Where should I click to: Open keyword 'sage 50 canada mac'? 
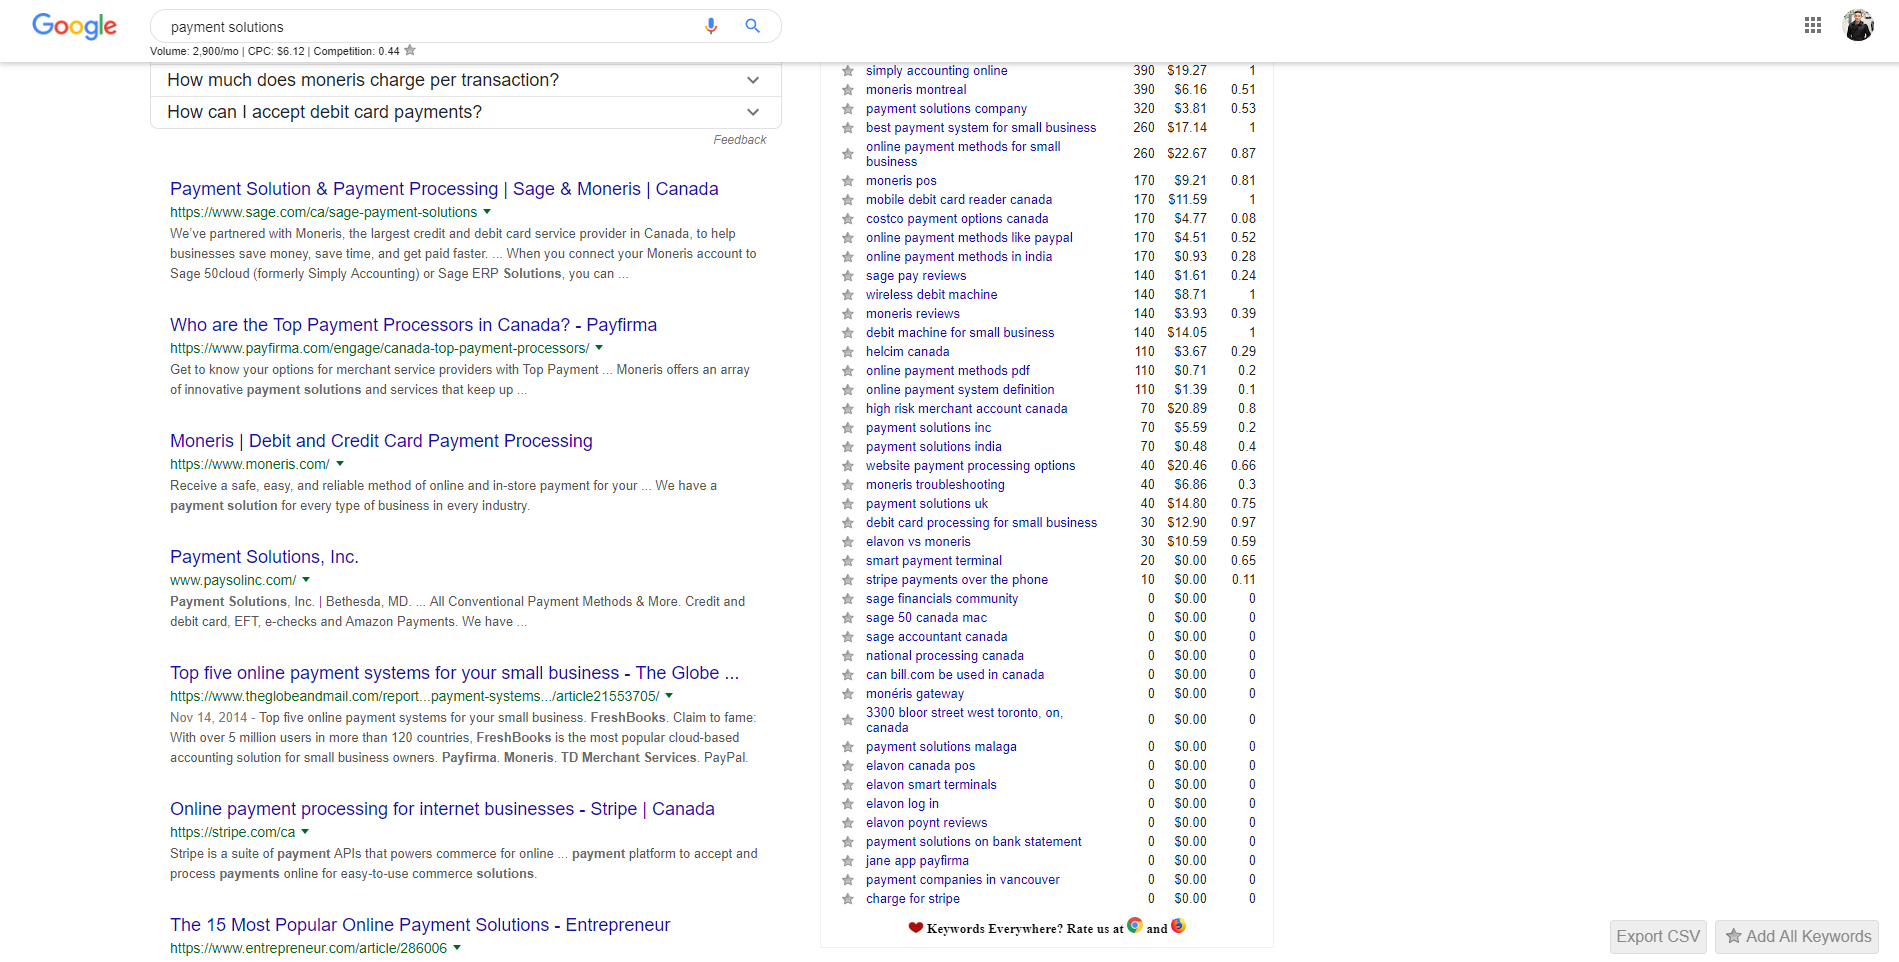pos(926,618)
